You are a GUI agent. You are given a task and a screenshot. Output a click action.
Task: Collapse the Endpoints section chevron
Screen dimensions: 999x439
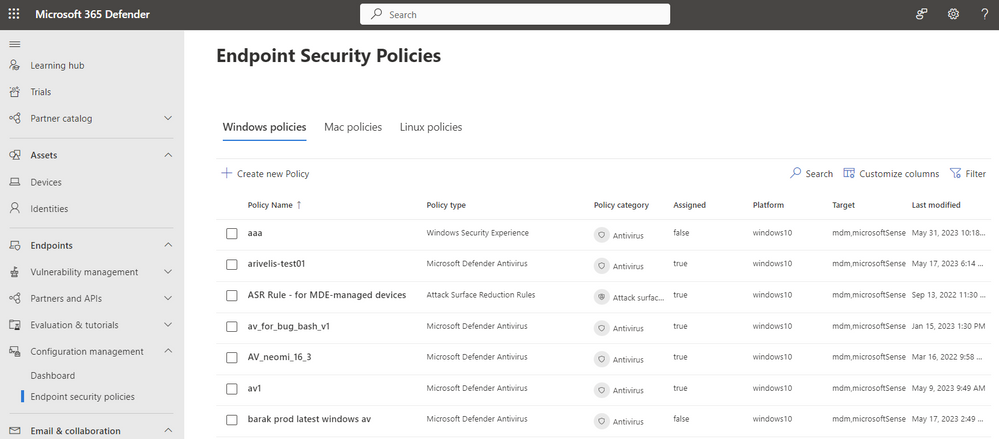(x=168, y=245)
